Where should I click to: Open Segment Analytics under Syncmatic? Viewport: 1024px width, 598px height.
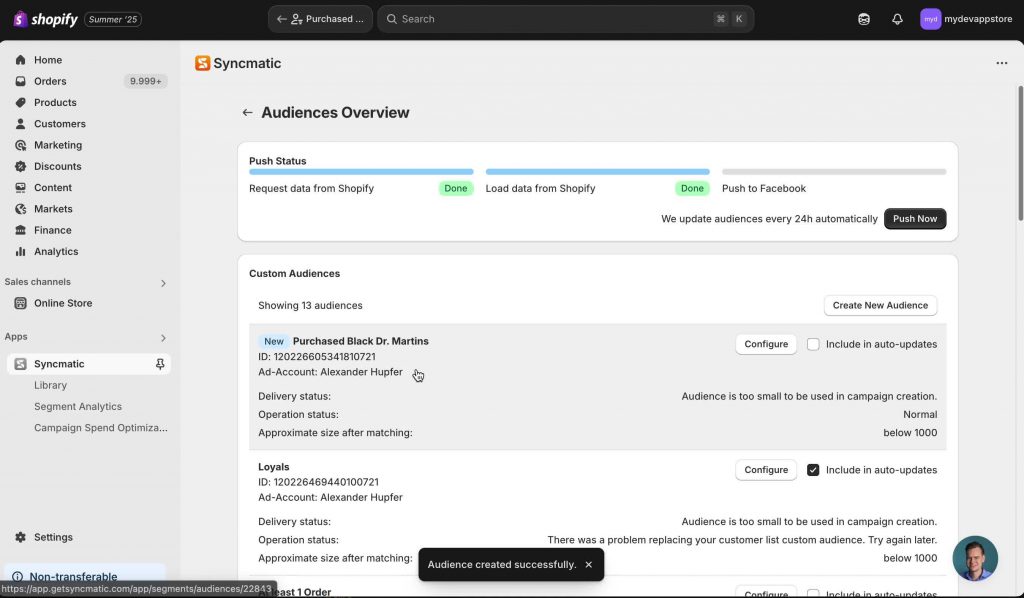click(x=78, y=406)
